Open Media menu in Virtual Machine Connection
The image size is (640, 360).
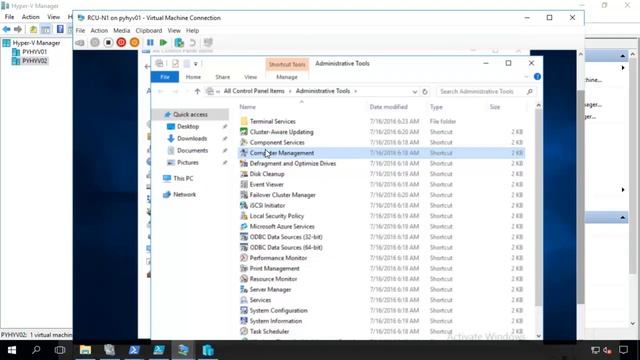click(x=122, y=31)
